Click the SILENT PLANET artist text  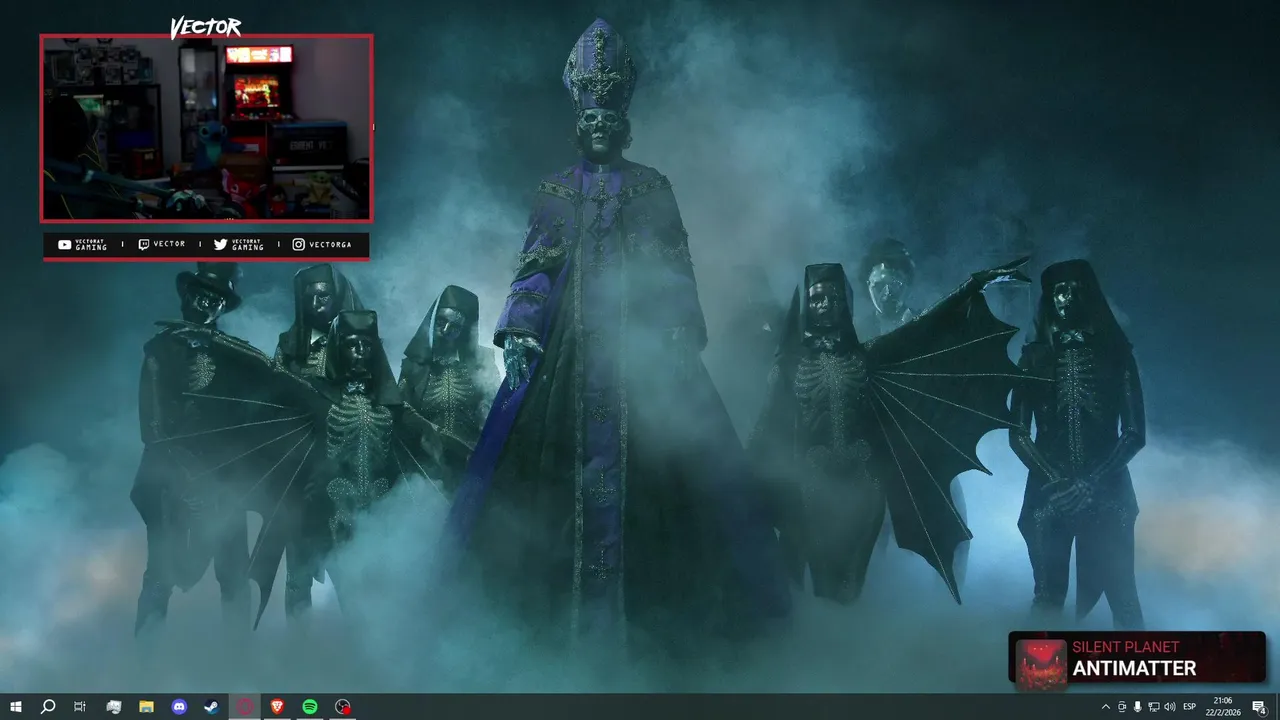point(1126,647)
